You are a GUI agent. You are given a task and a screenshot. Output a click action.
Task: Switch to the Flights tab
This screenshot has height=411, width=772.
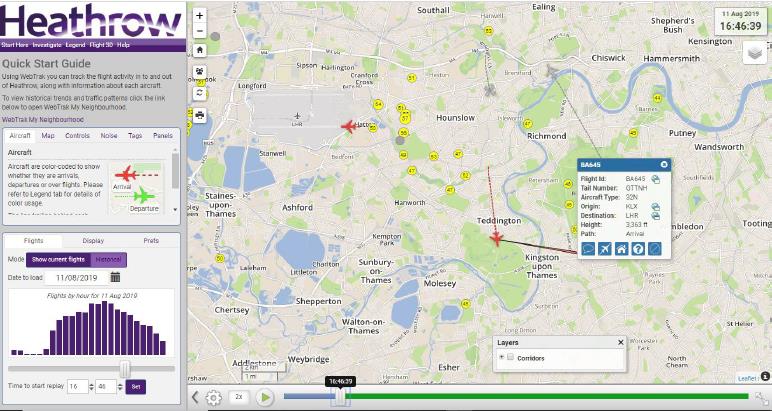[33, 241]
